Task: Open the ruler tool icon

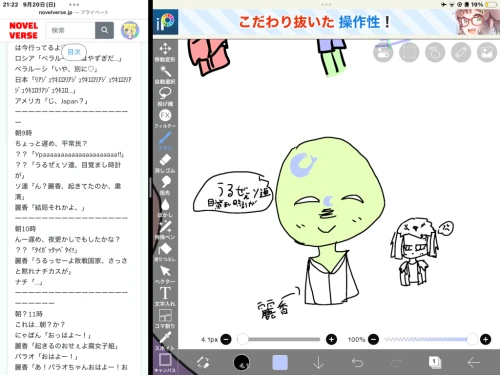Action: (461, 52)
